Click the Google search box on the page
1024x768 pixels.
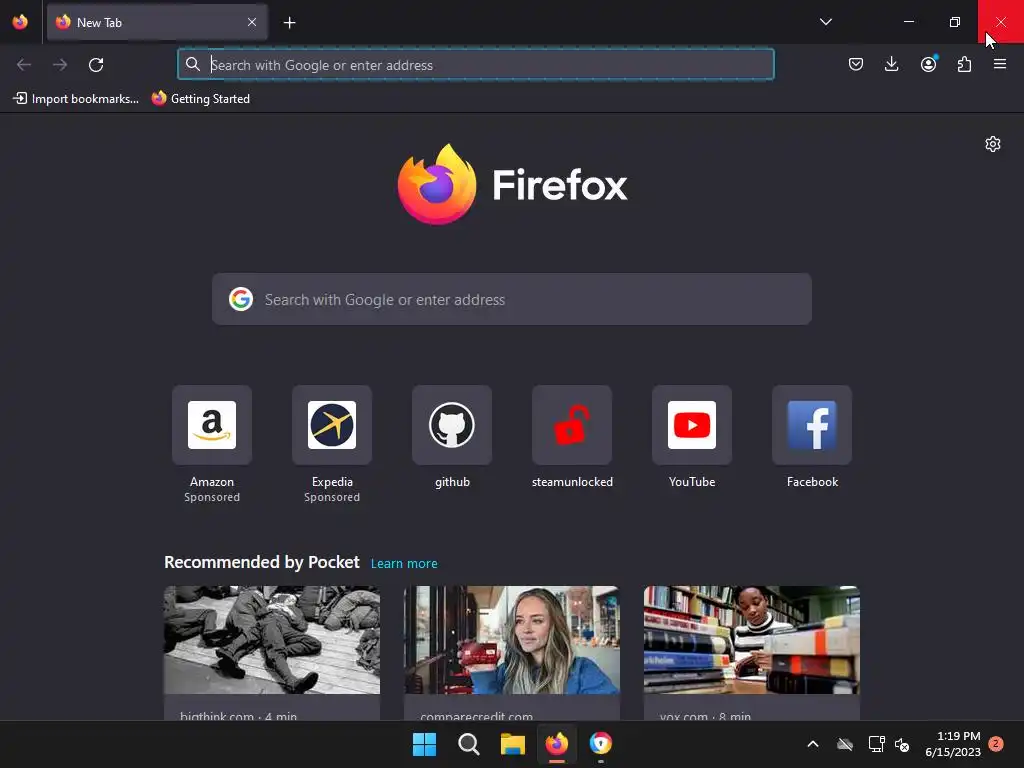512,299
